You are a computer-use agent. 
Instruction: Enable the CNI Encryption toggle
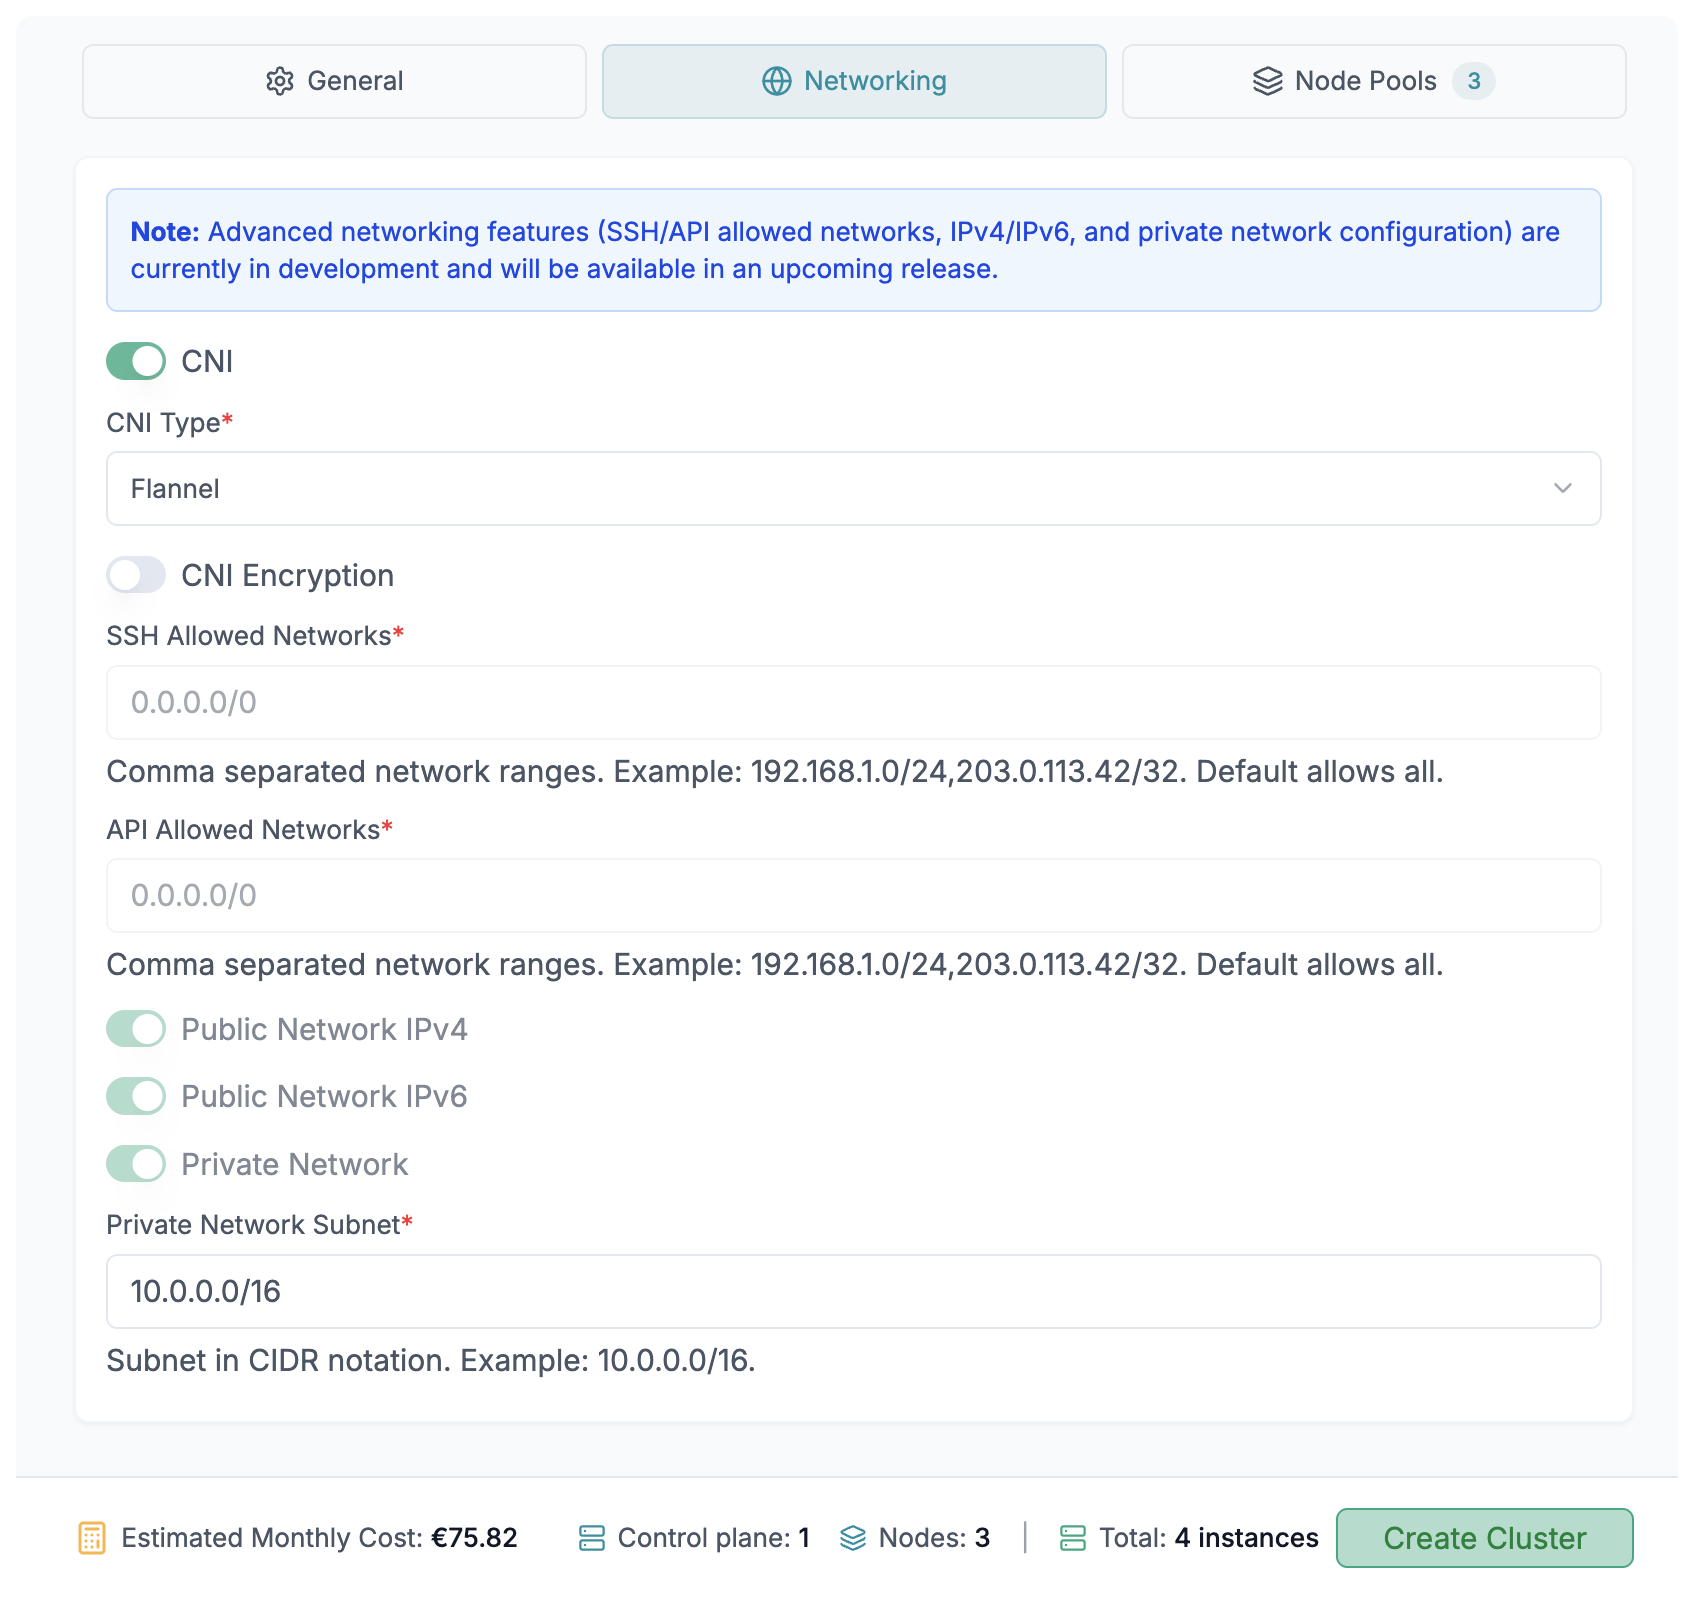pyautogui.click(x=136, y=575)
